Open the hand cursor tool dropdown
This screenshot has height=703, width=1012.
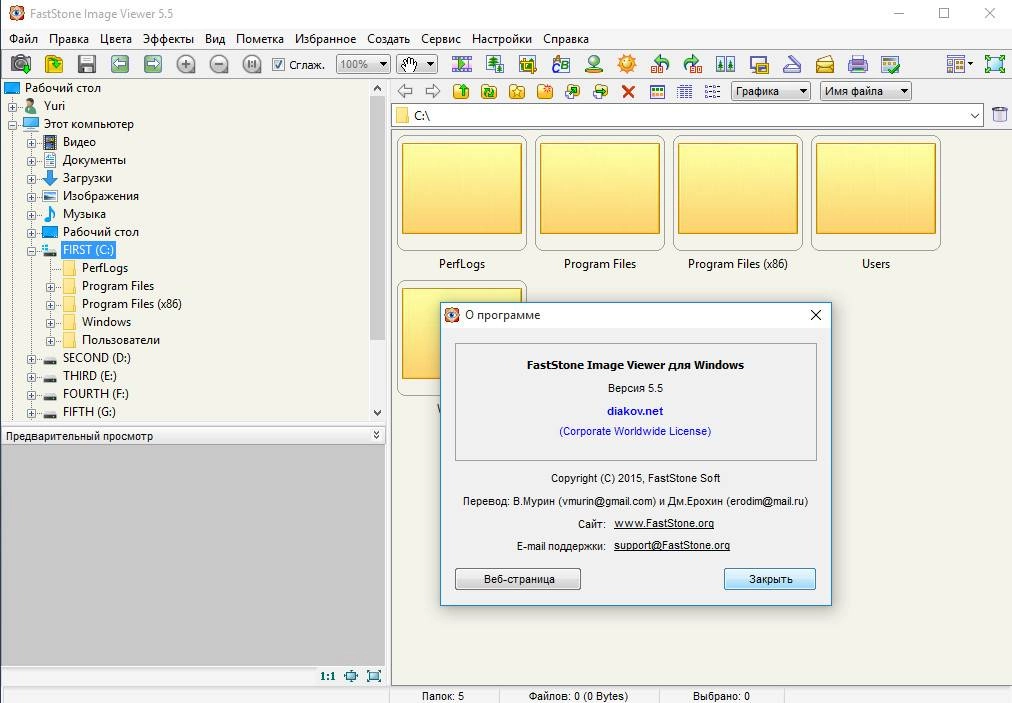point(430,64)
